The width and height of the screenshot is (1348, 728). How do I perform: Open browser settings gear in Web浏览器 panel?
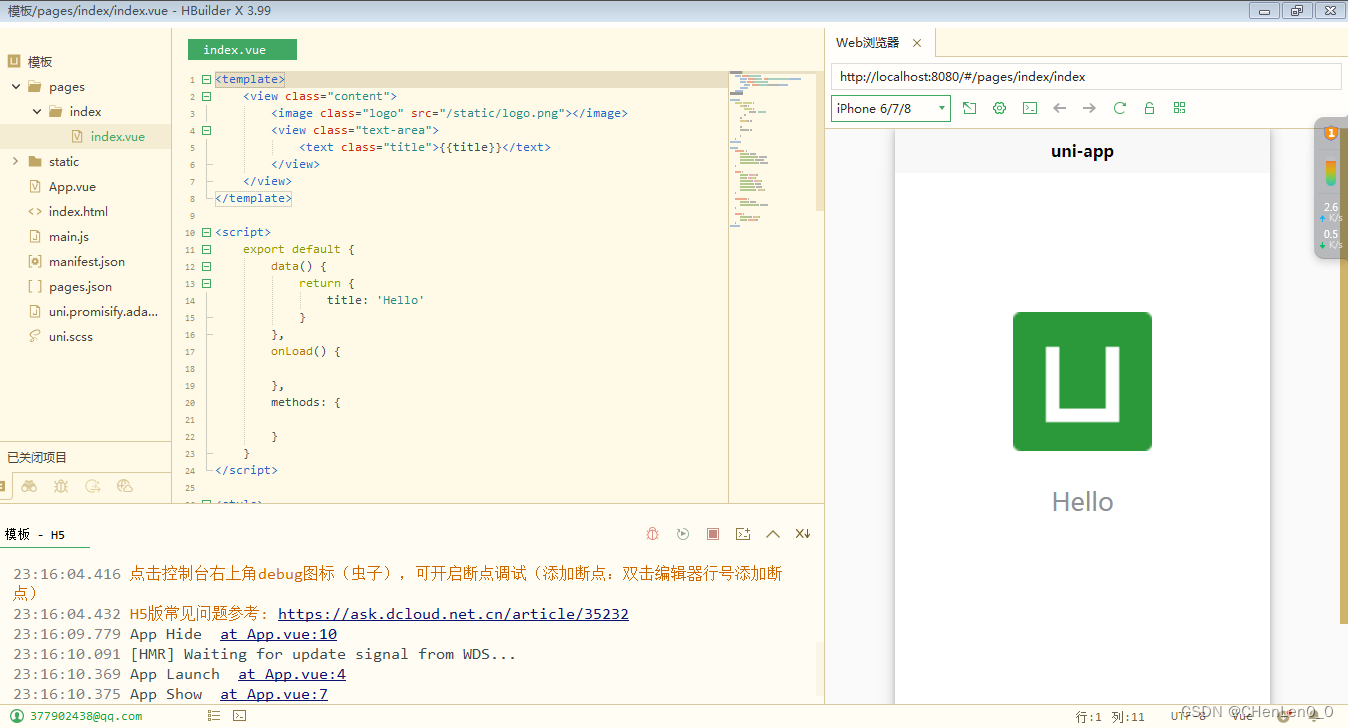pyautogui.click(x=999, y=108)
